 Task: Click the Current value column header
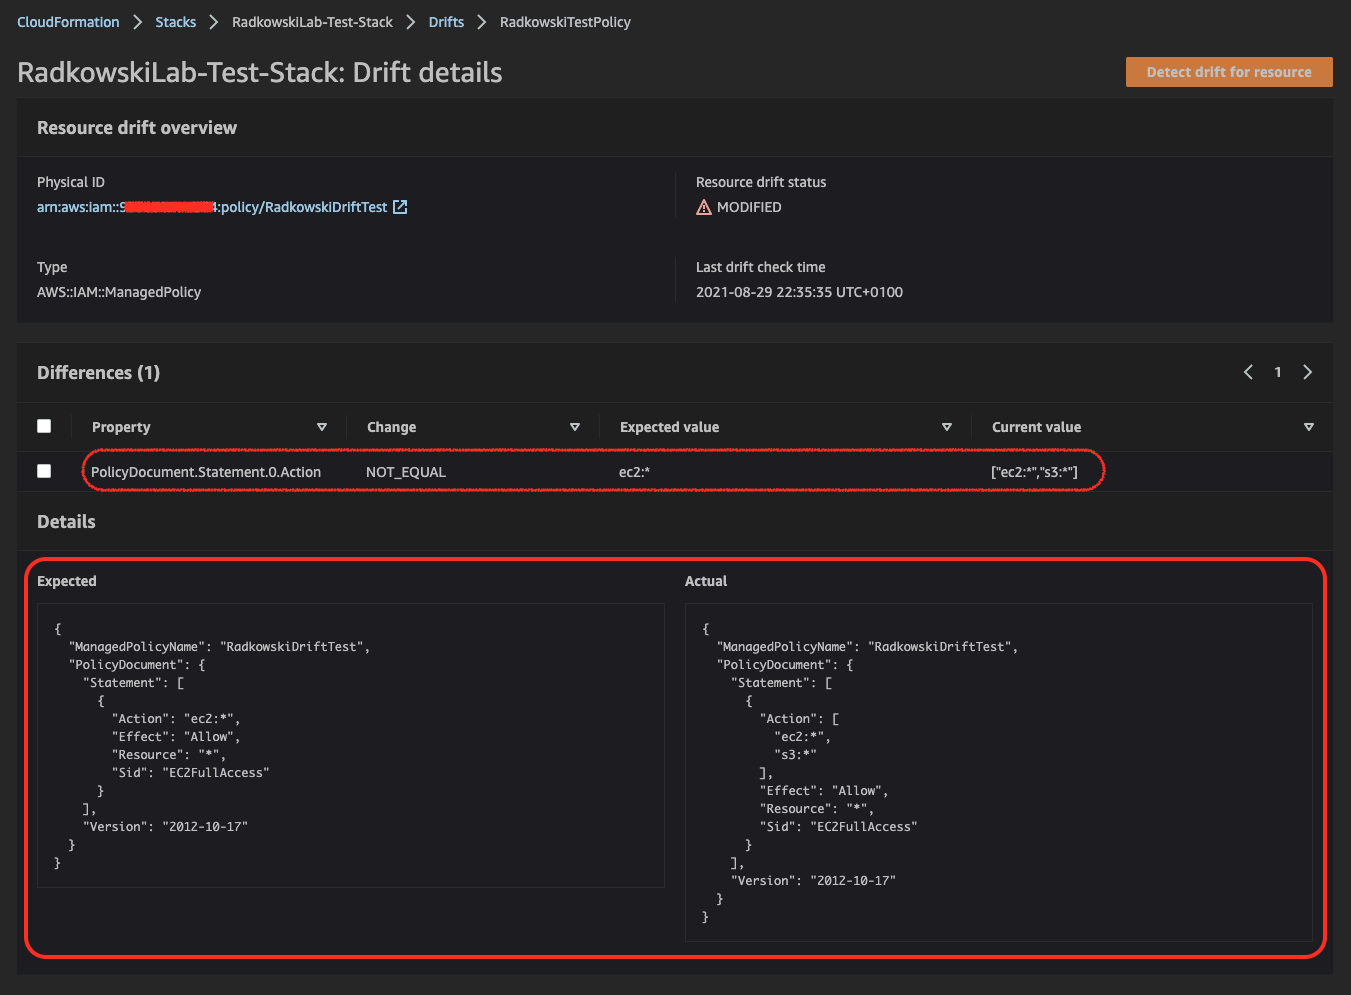point(1036,427)
